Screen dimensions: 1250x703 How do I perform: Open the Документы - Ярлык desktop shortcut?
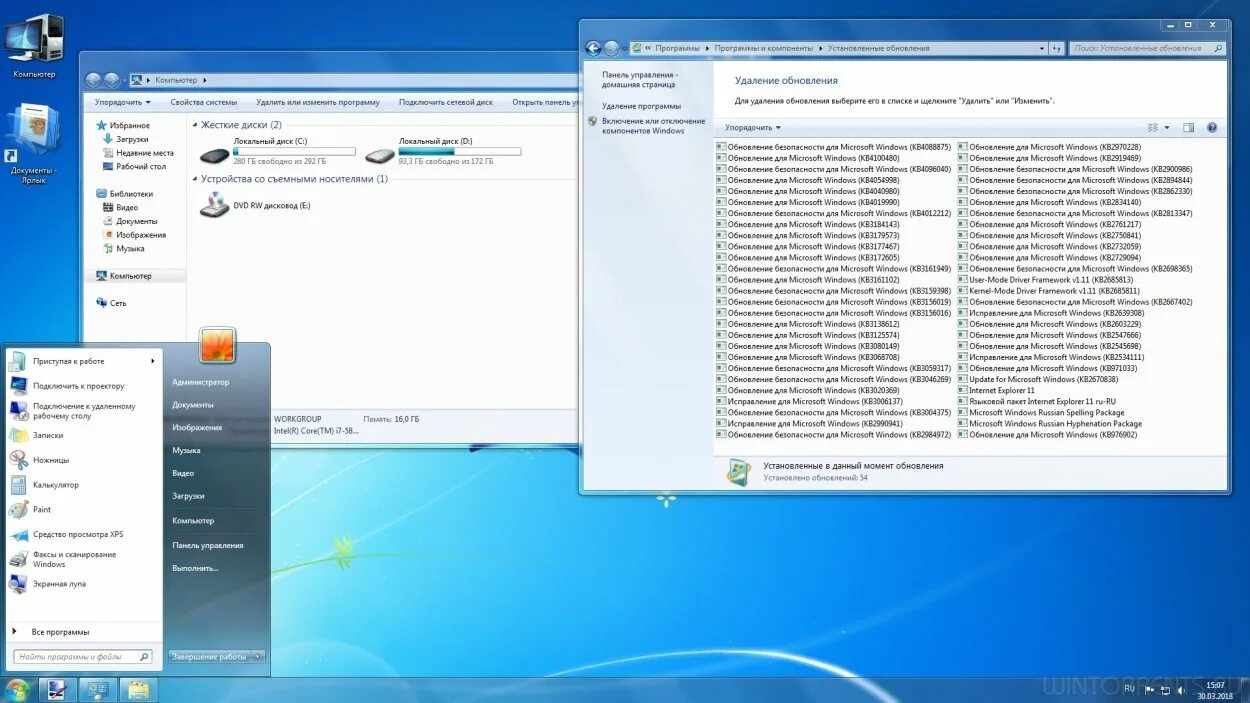pyautogui.click(x=33, y=145)
